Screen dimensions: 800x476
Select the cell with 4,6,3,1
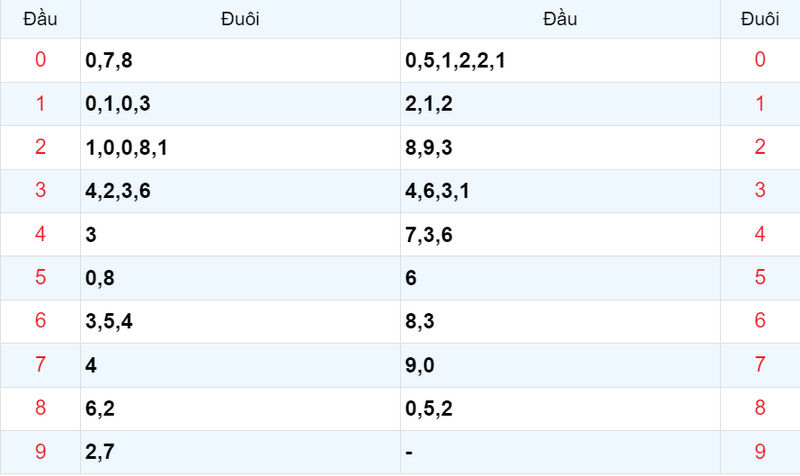tap(560, 191)
